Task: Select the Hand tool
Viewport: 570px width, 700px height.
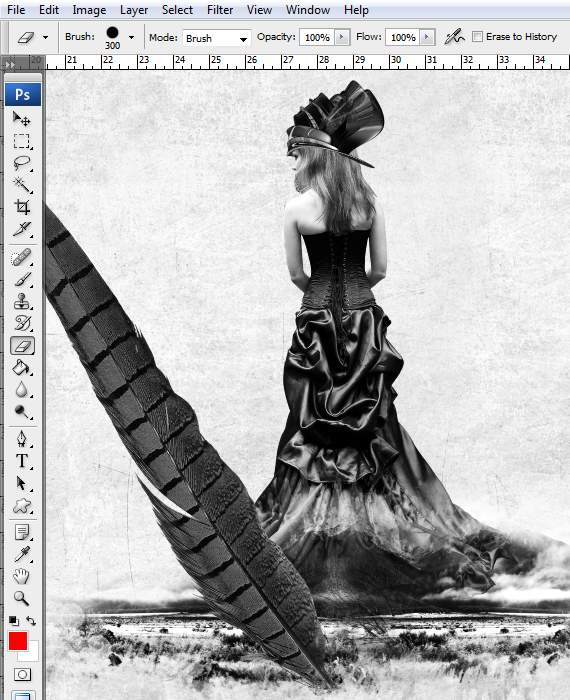Action: coord(21,576)
